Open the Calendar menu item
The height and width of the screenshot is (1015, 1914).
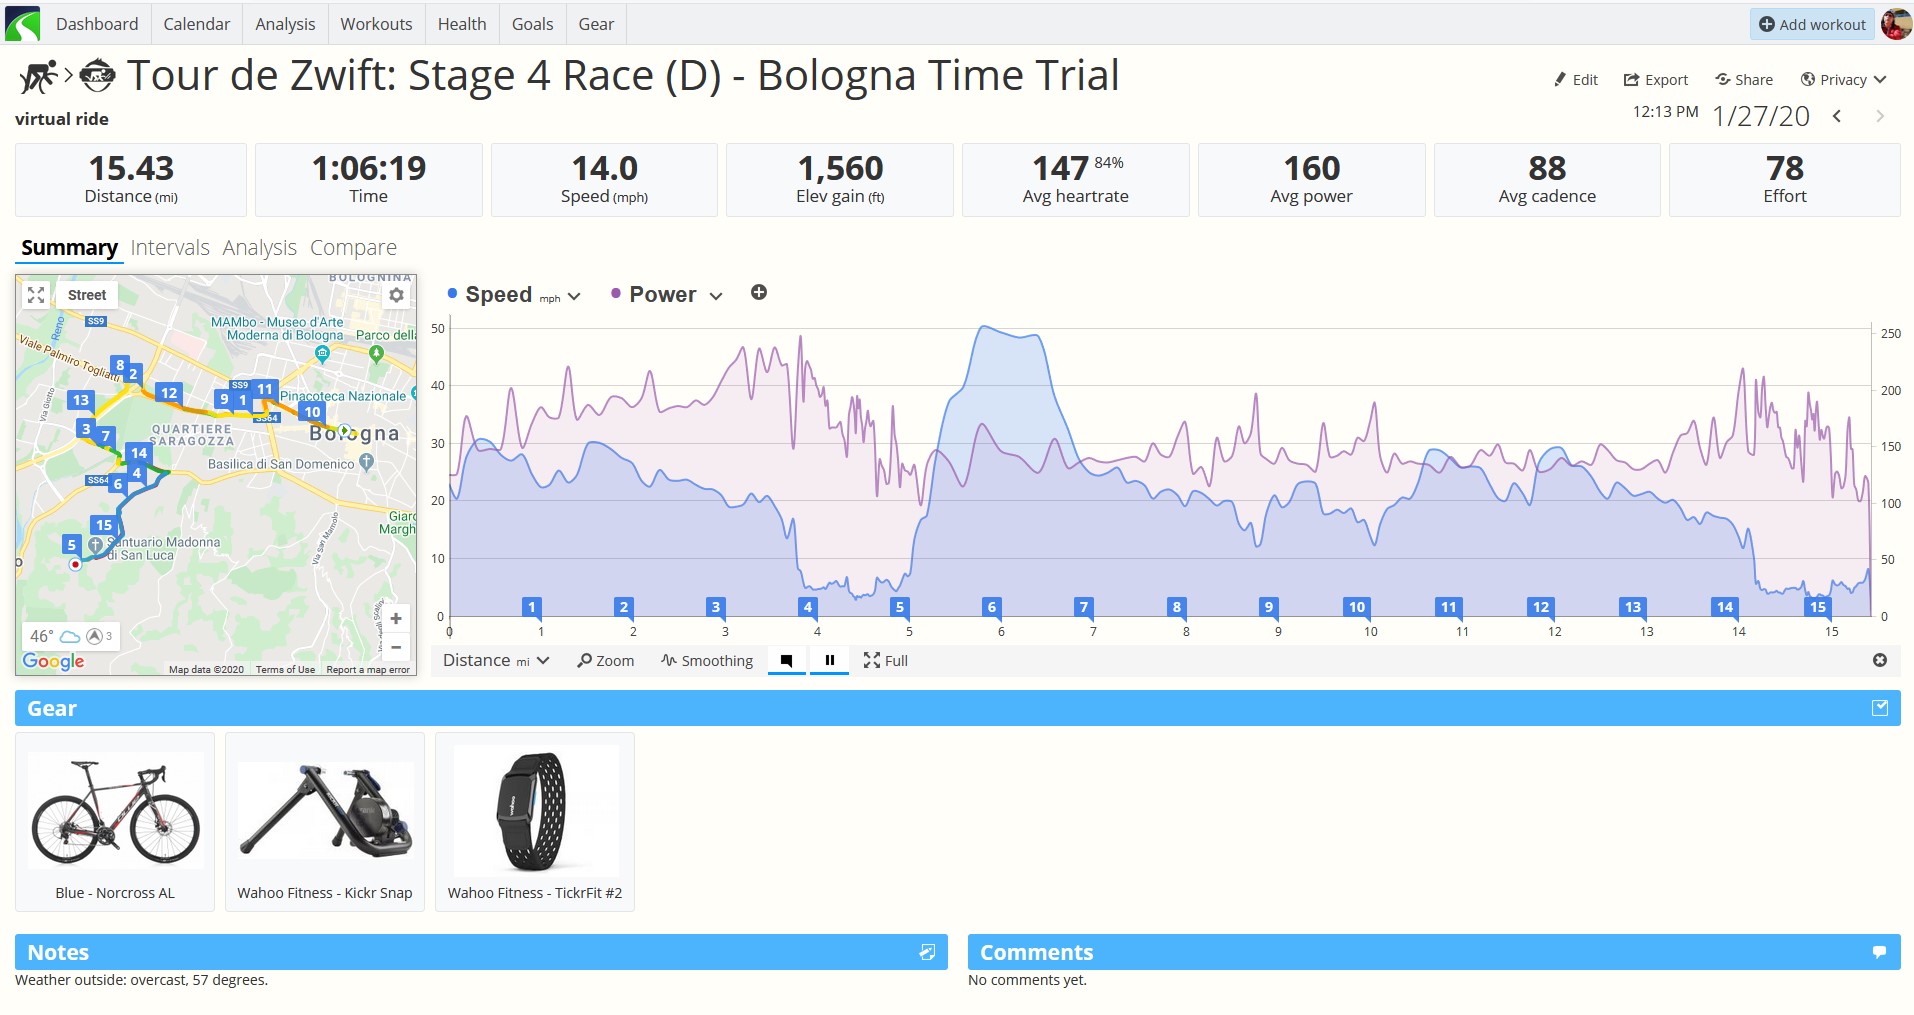tap(197, 24)
